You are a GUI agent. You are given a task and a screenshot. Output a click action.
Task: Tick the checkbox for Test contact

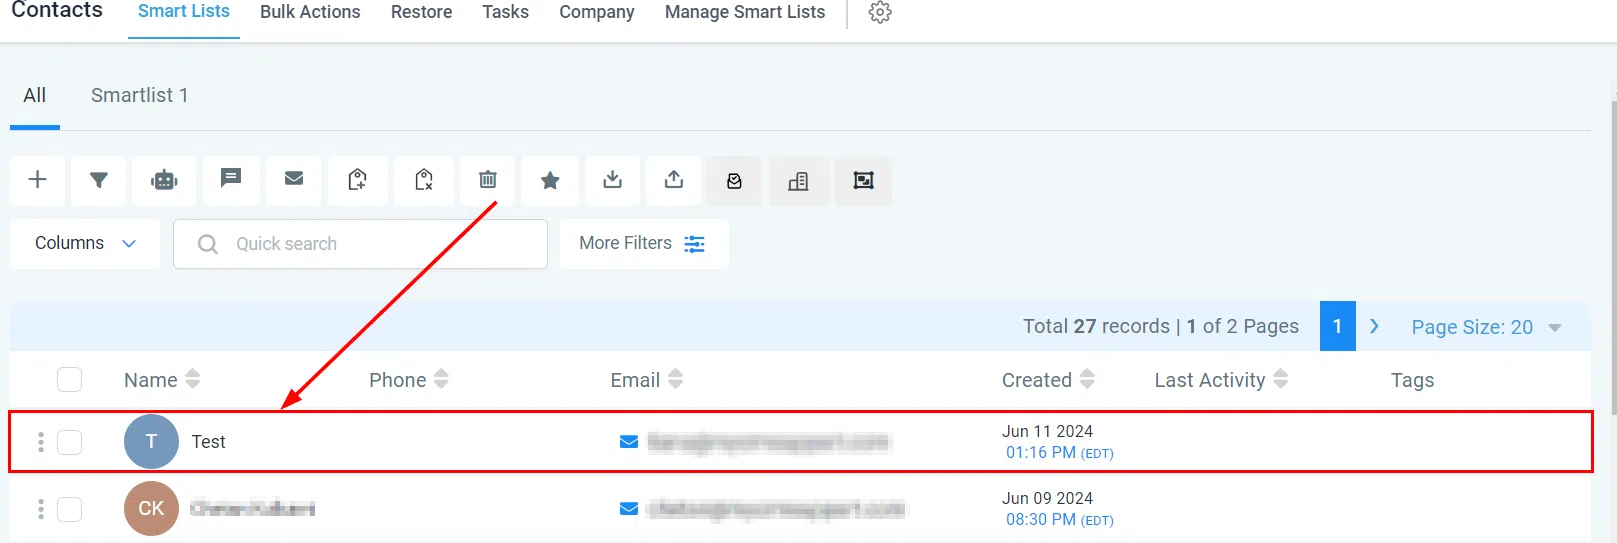69,442
